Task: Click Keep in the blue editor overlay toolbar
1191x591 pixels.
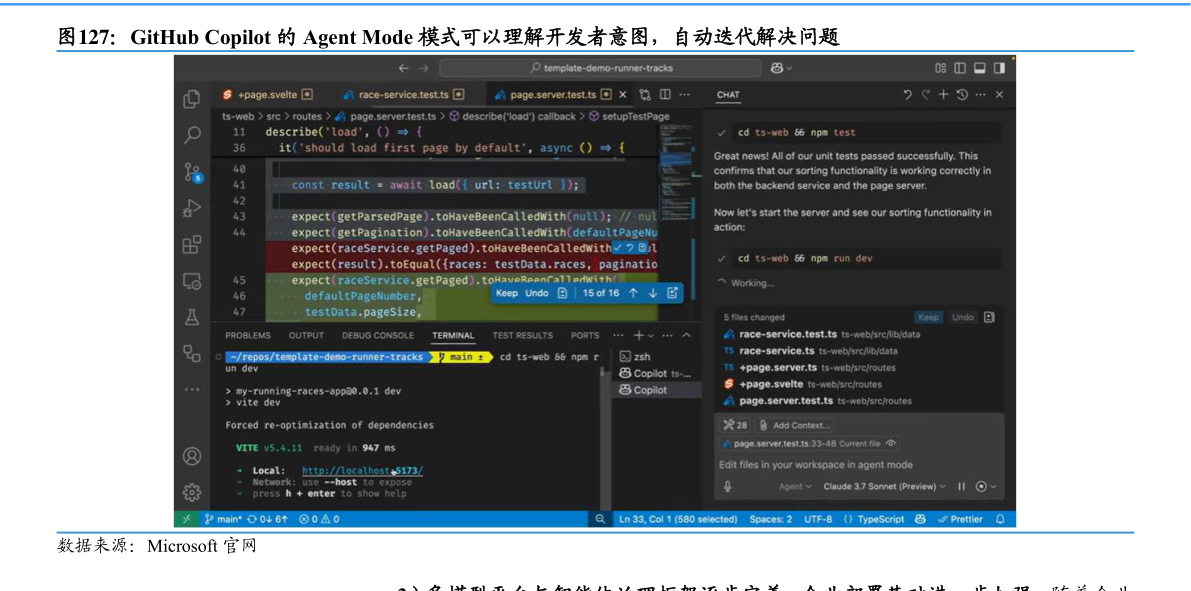Action: [x=507, y=293]
